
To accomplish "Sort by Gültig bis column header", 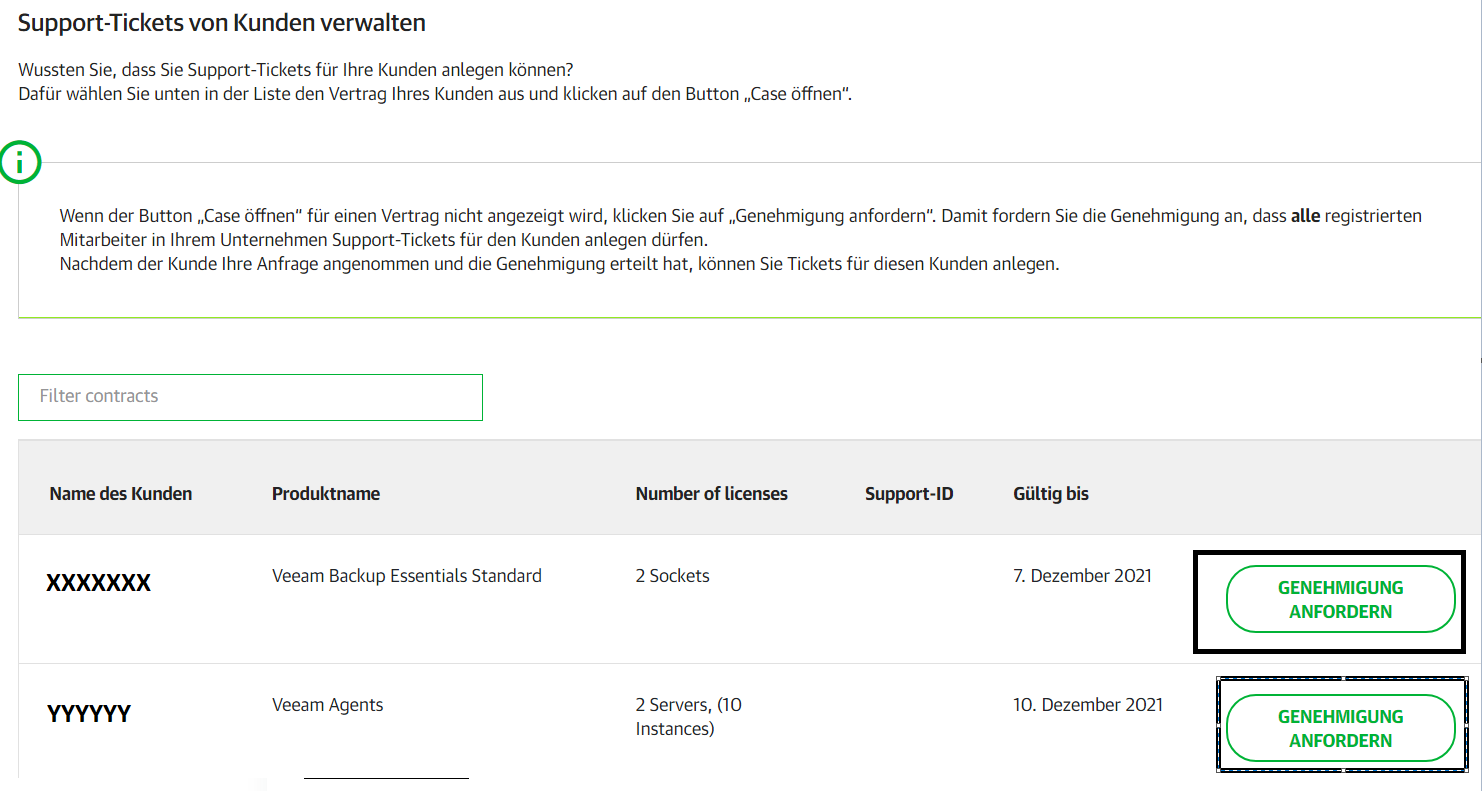I will tap(1051, 493).
